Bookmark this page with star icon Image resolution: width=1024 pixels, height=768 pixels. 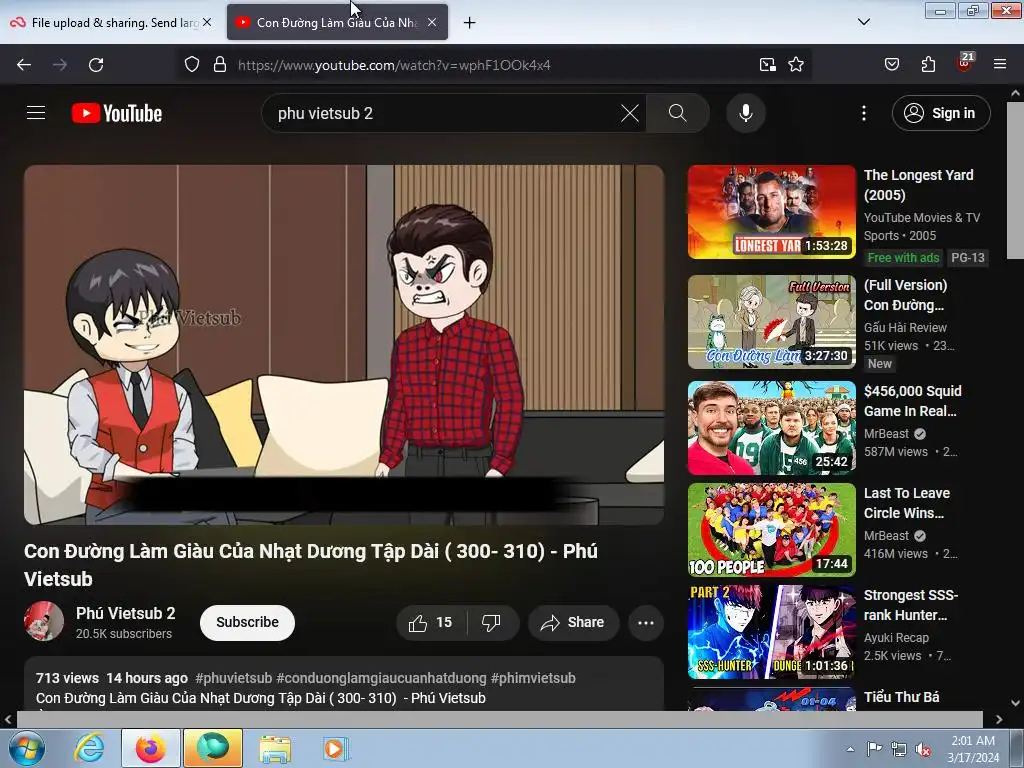point(795,65)
